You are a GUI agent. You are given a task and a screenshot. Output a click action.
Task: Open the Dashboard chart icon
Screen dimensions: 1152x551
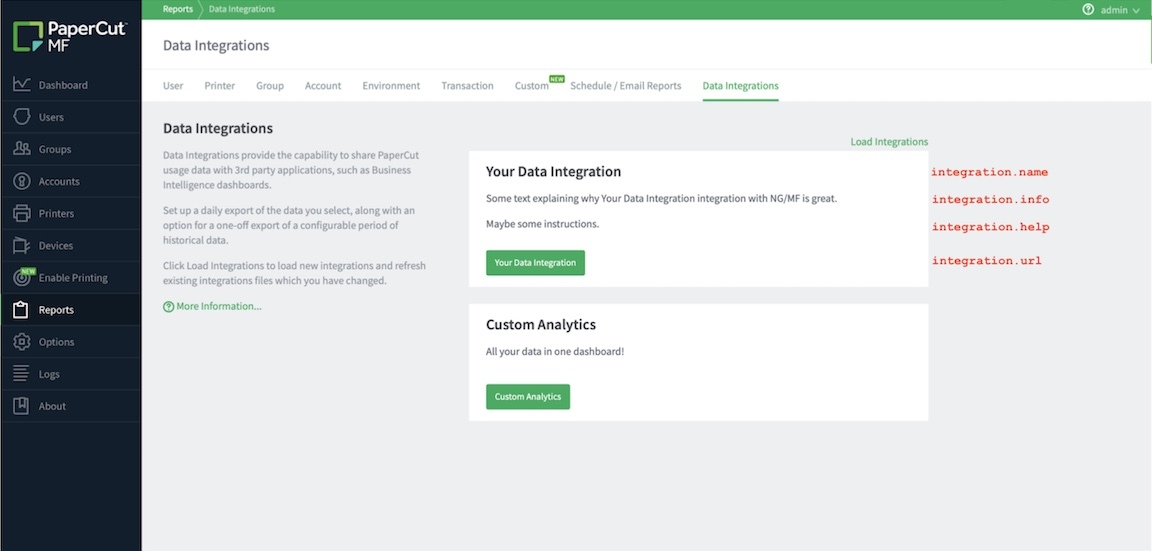pos(21,85)
